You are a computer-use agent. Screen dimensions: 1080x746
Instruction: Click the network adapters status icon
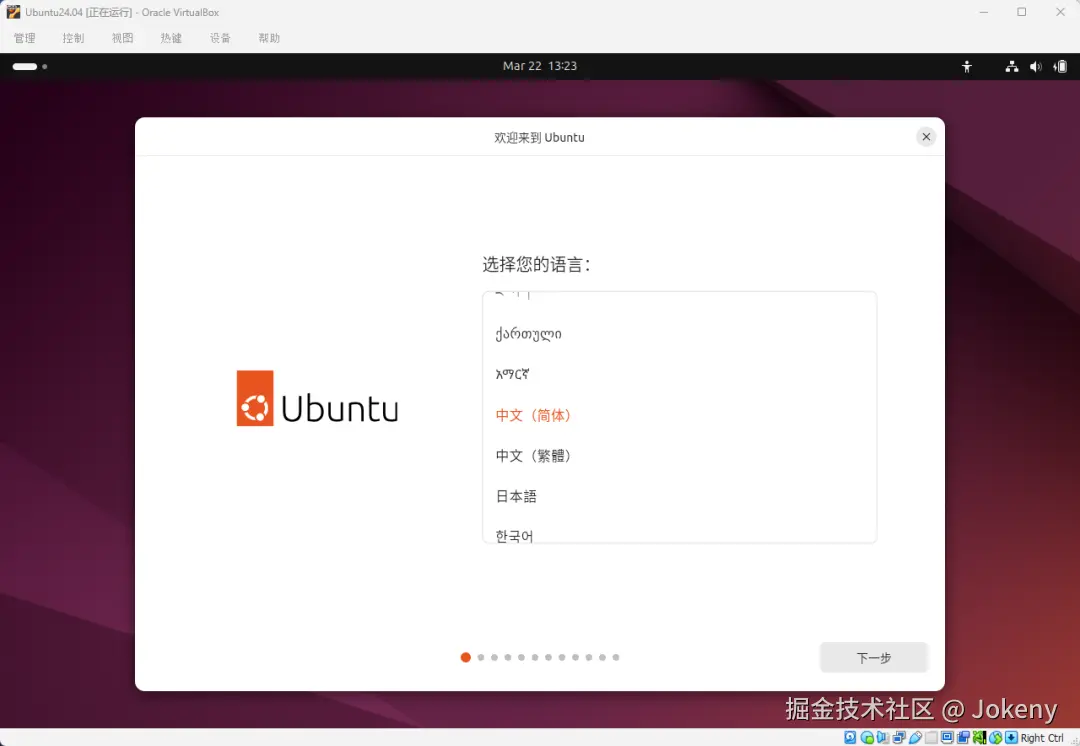click(x=899, y=738)
